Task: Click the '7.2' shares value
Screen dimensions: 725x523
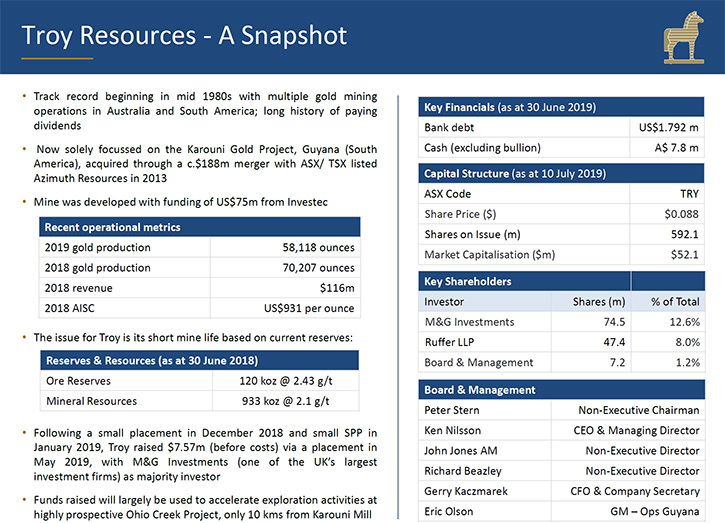Action: pyautogui.click(x=617, y=363)
